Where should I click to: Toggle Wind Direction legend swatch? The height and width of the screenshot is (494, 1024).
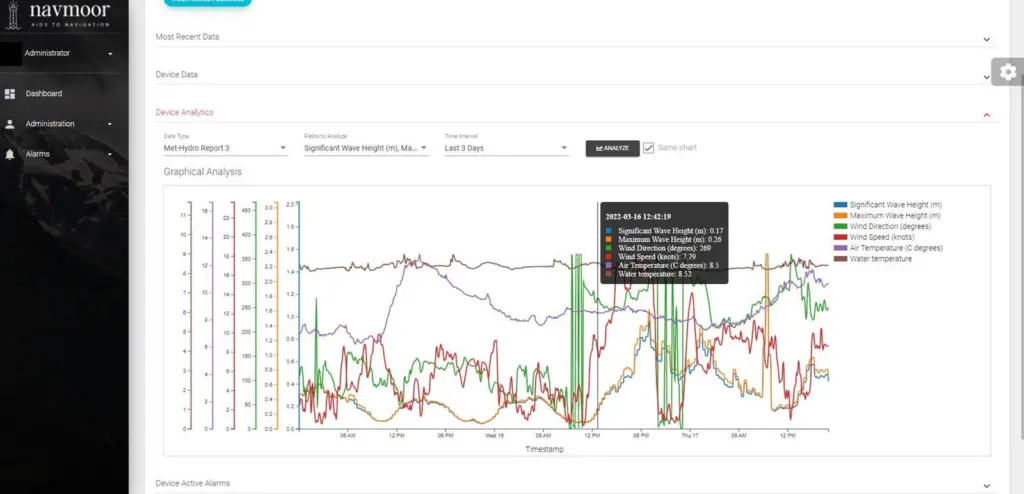[x=840, y=226]
